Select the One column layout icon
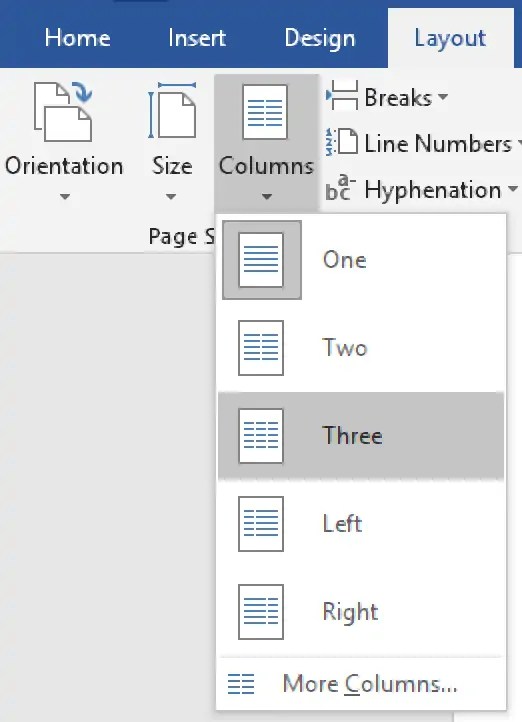This screenshot has height=722, width=522. pyautogui.click(x=261, y=260)
